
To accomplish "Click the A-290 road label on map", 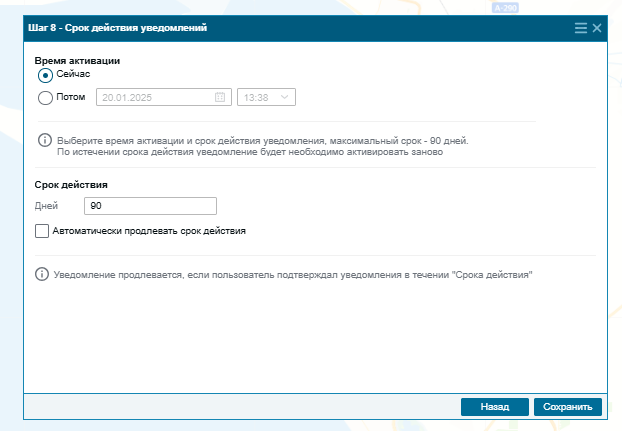I will click(505, 8).
